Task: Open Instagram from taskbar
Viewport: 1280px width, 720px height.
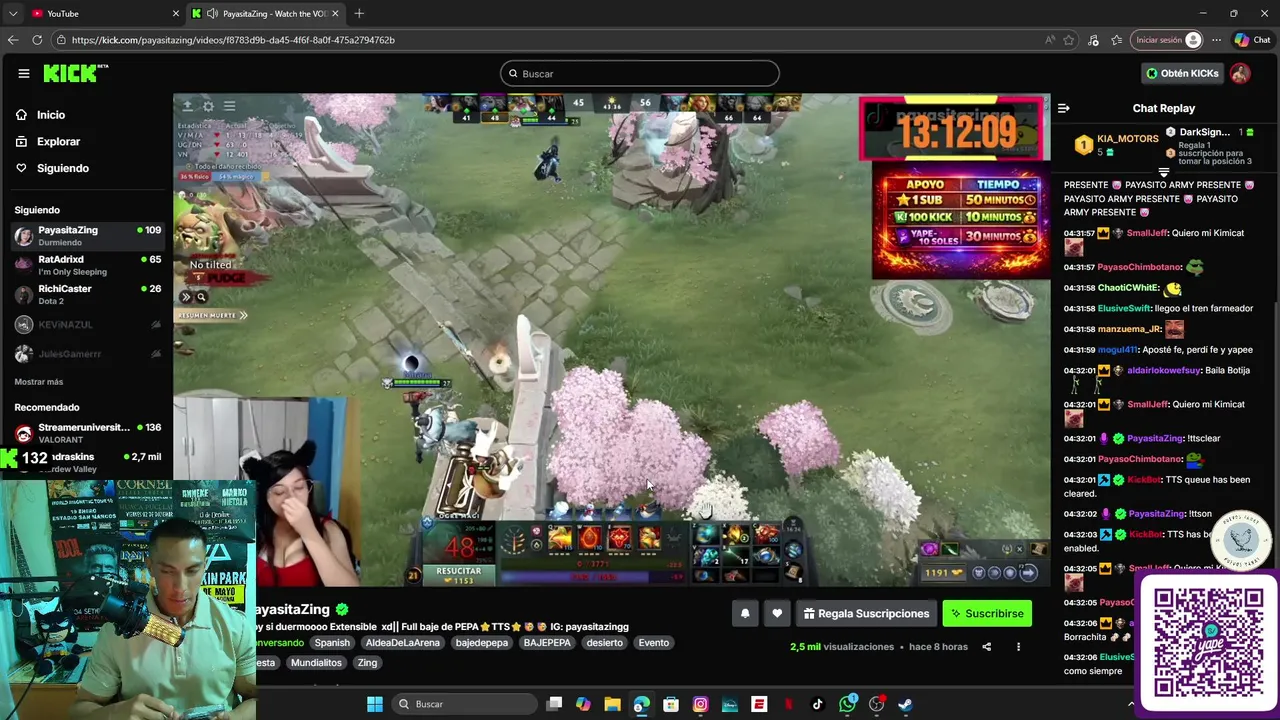Action: point(700,704)
